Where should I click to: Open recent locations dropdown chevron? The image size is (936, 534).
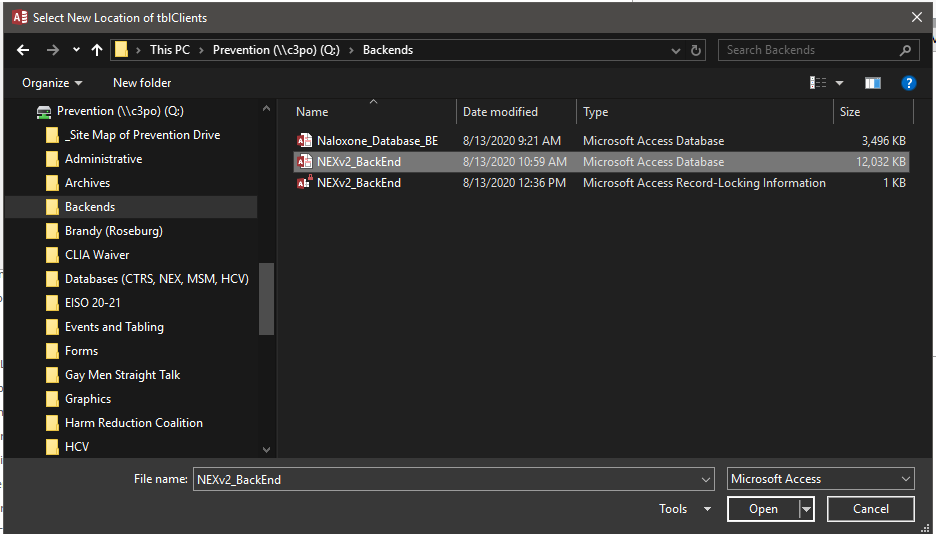tap(76, 50)
